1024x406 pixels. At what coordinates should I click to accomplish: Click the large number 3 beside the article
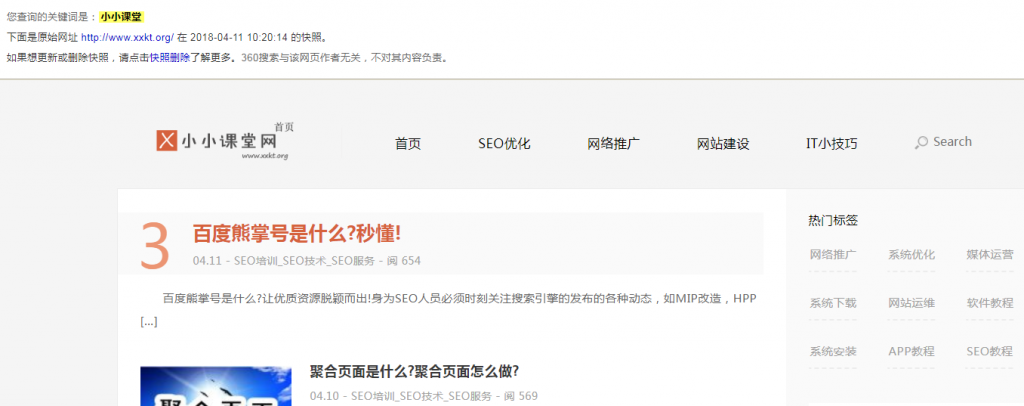tap(155, 246)
